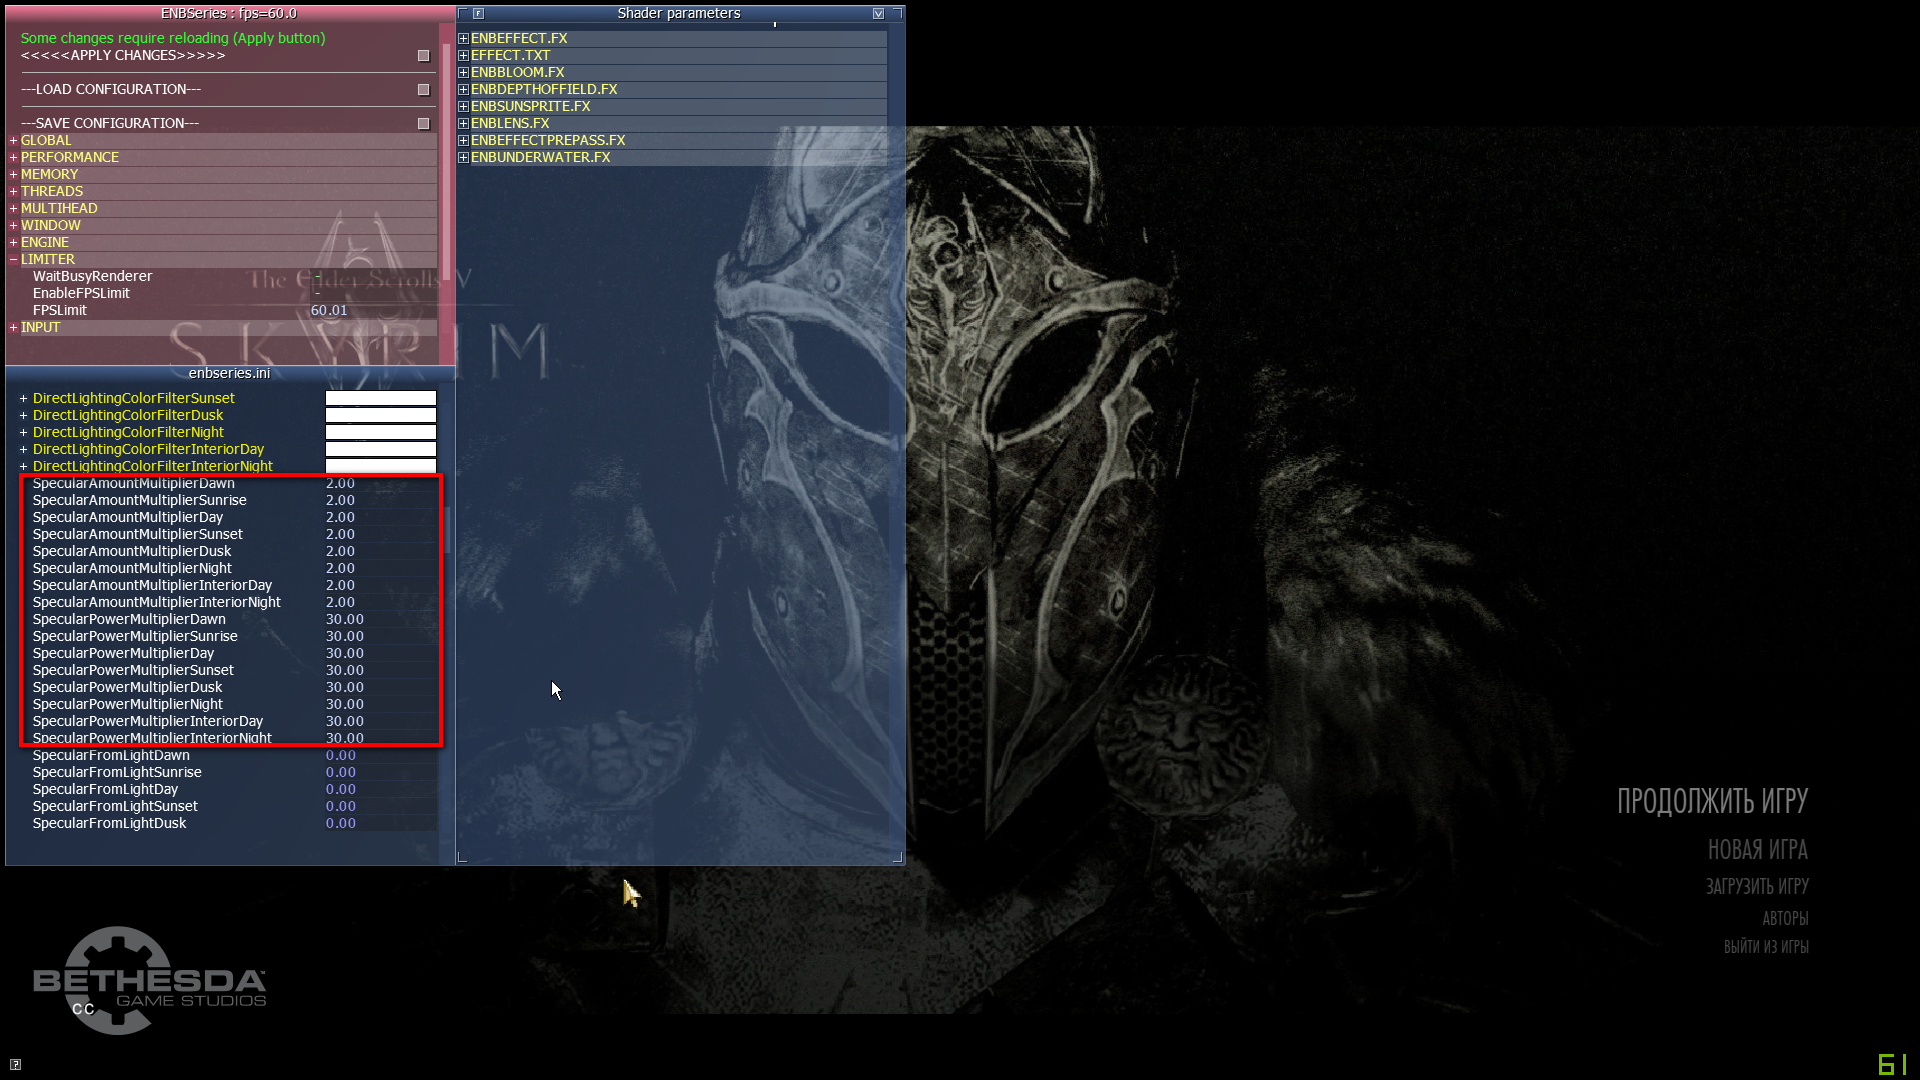Click the bottom-right corner handle of Shader parameters
This screenshot has width=1920, height=1080.
(897, 857)
